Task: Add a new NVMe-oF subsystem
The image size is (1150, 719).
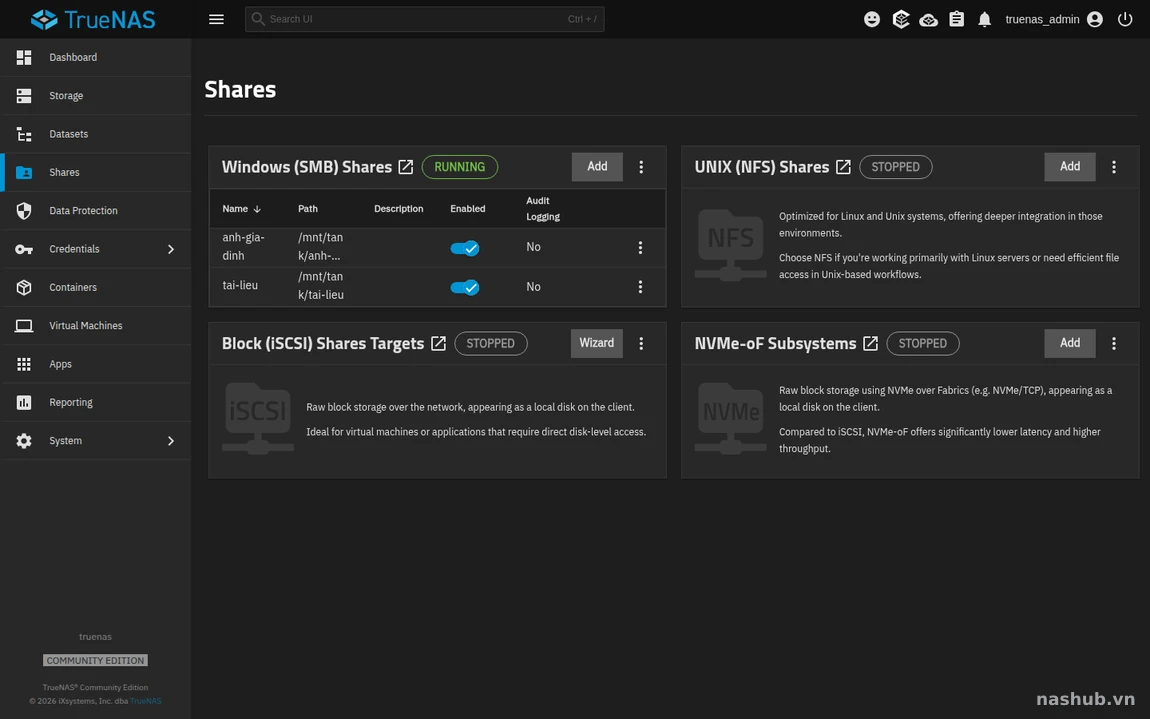Action: pyautogui.click(x=1070, y=343)
